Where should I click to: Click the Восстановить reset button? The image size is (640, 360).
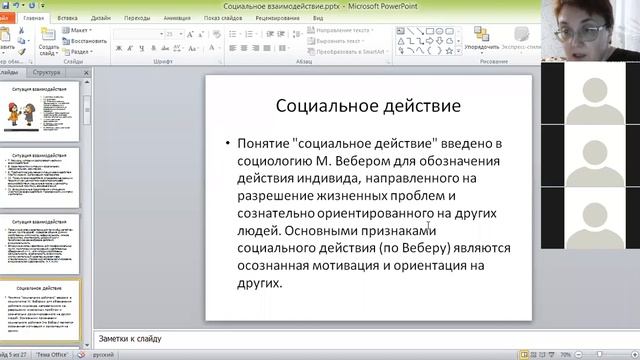84,41
